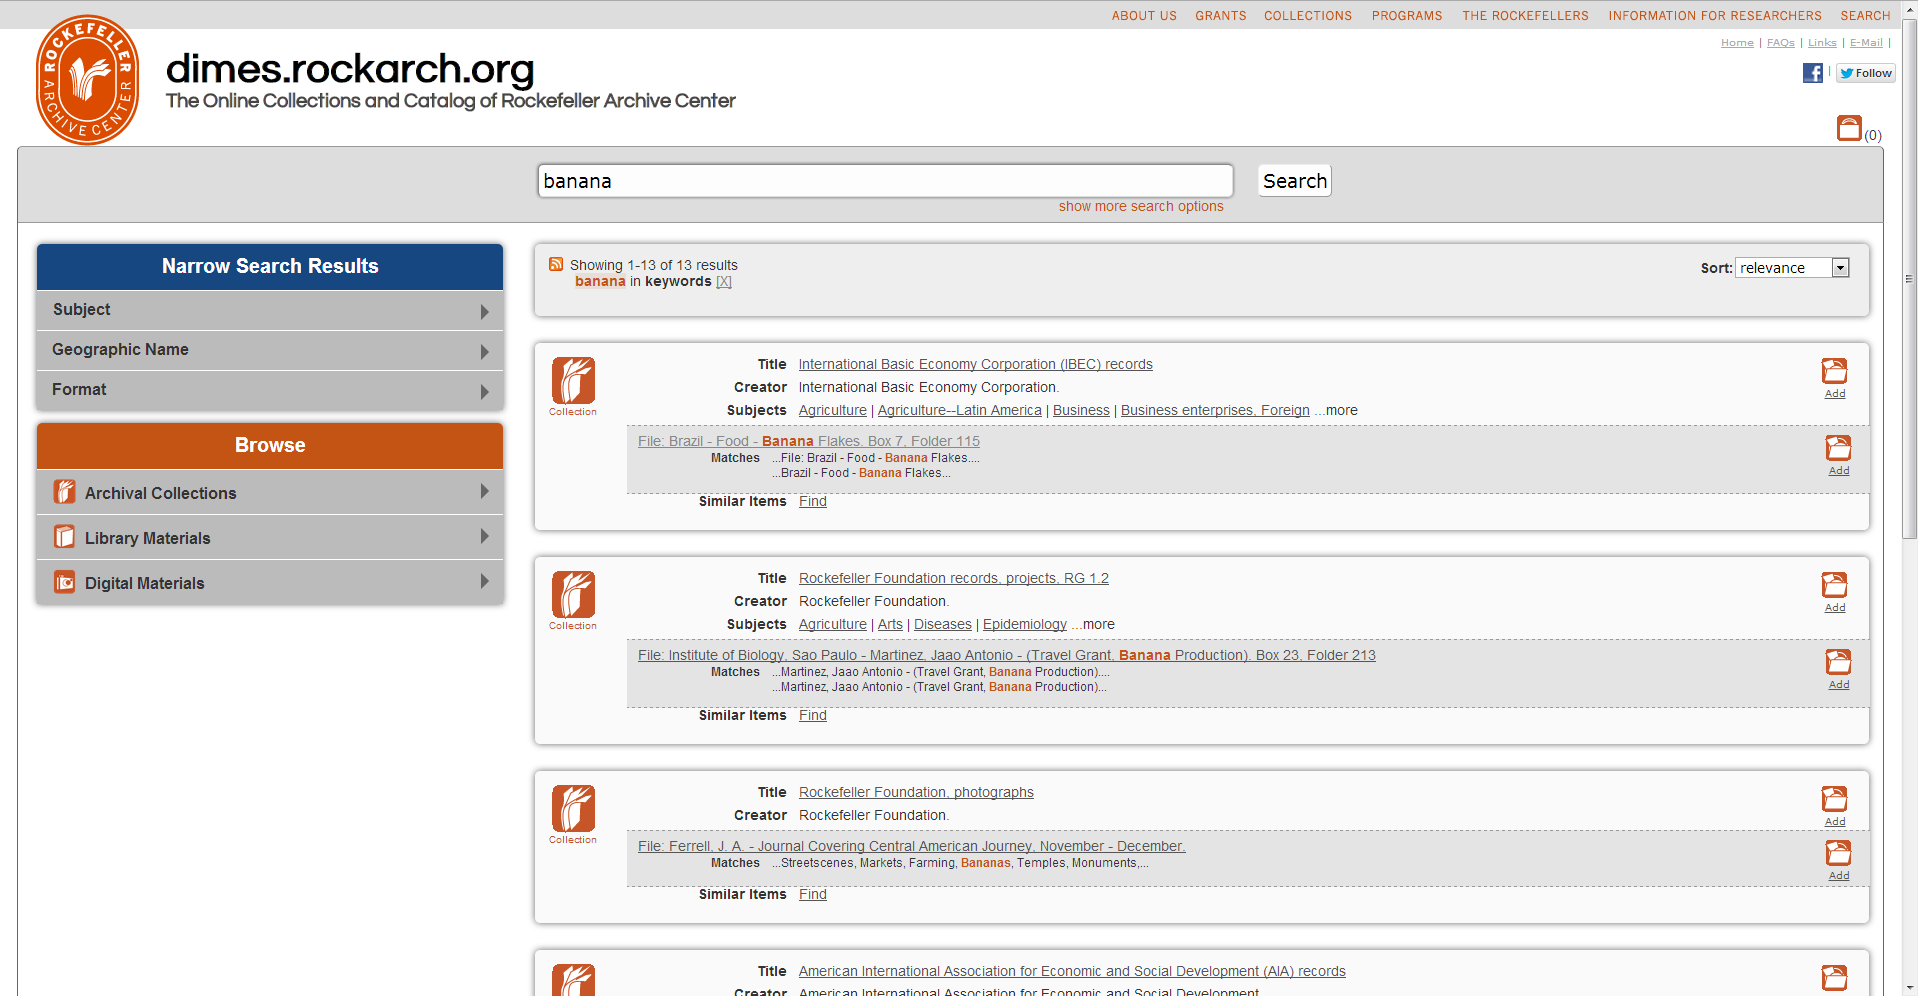Click the RSS feed icon beside results count
Viewport: 1918px width, 996px height.
[556, 264]
